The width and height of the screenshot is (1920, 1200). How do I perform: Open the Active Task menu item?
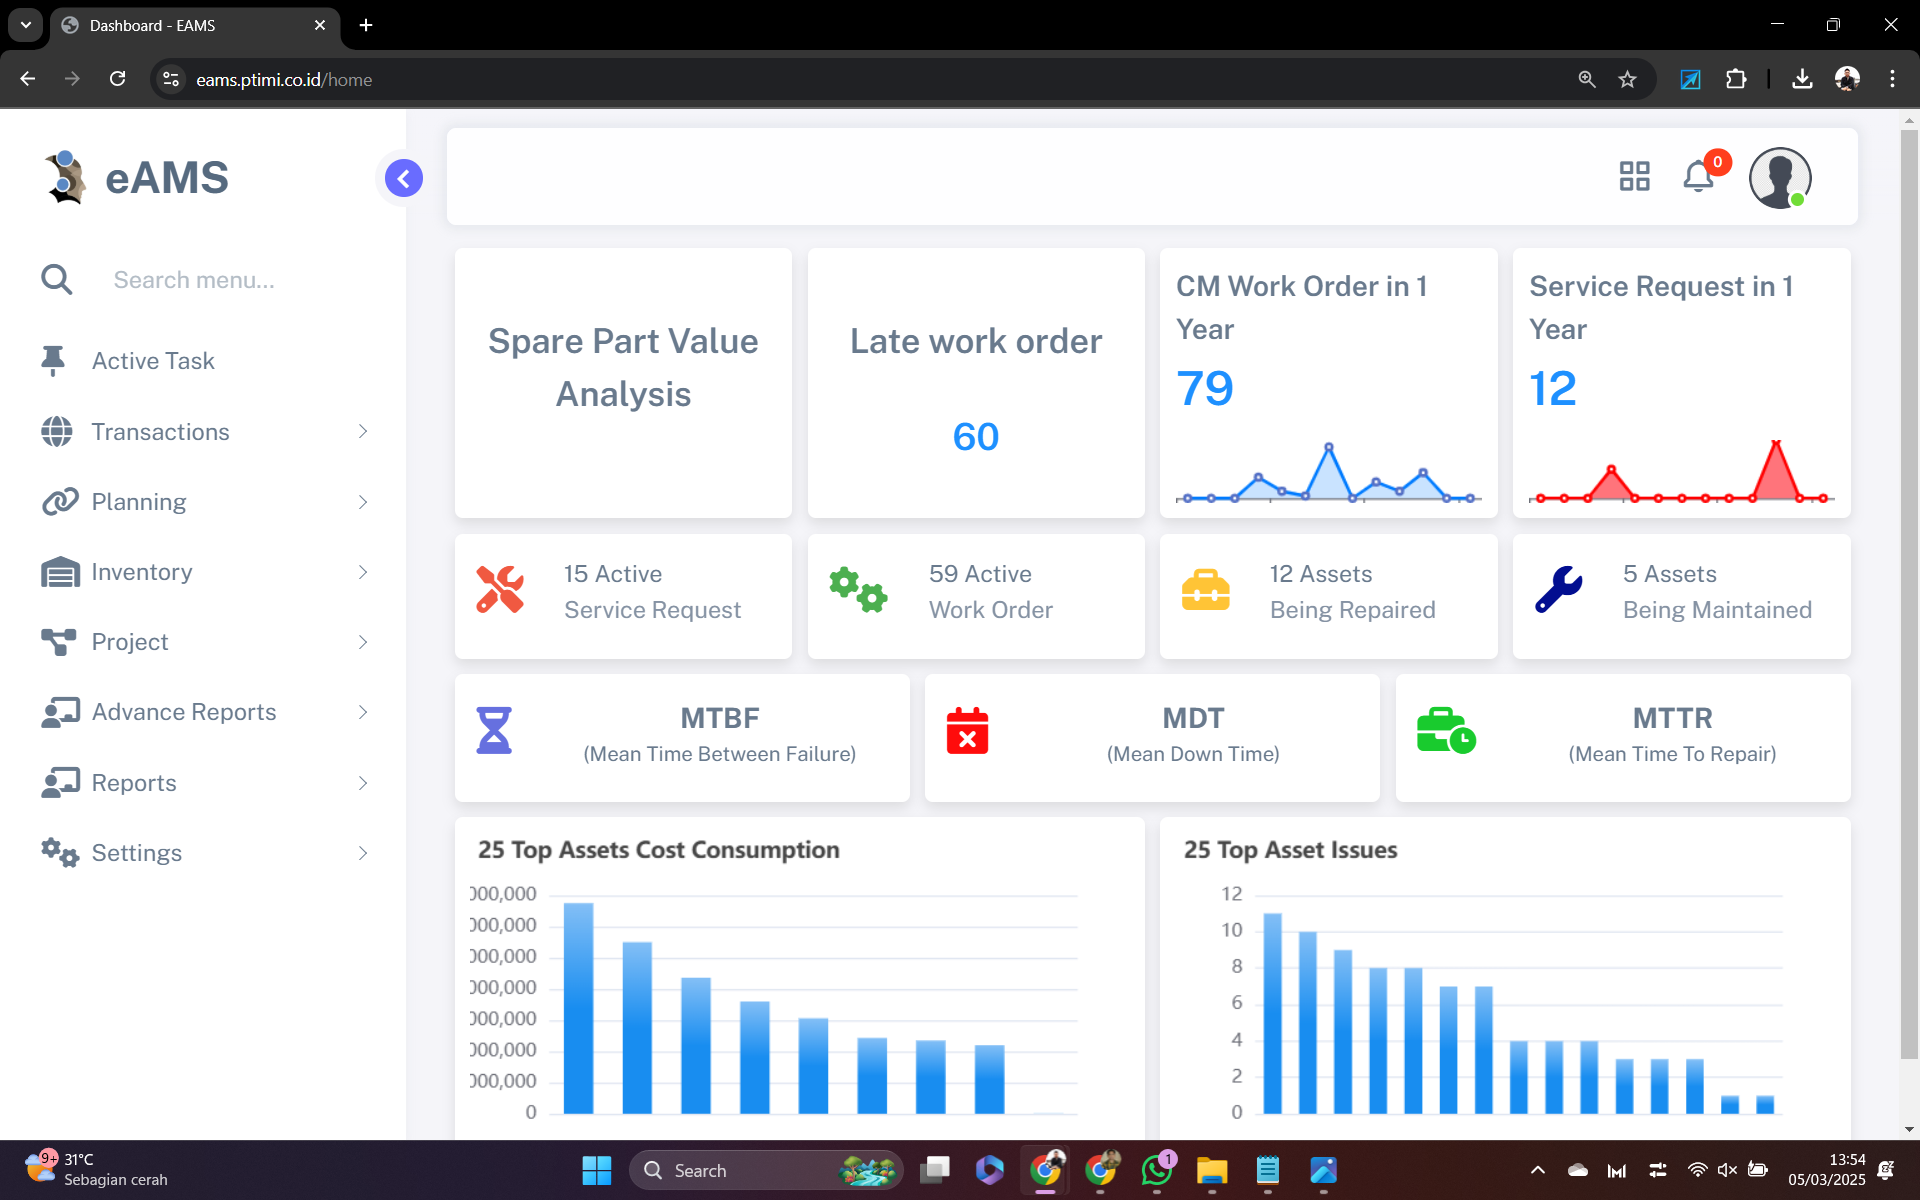click(153, 361)
